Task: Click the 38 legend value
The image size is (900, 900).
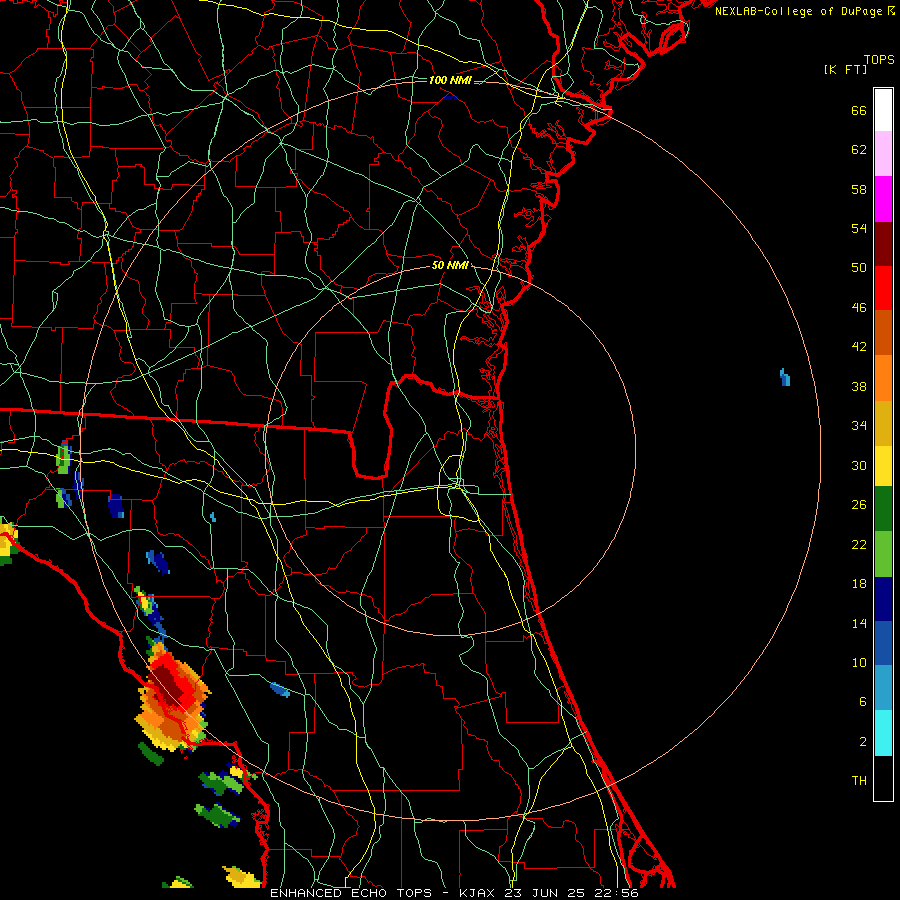Action: [x=859, y=386]
